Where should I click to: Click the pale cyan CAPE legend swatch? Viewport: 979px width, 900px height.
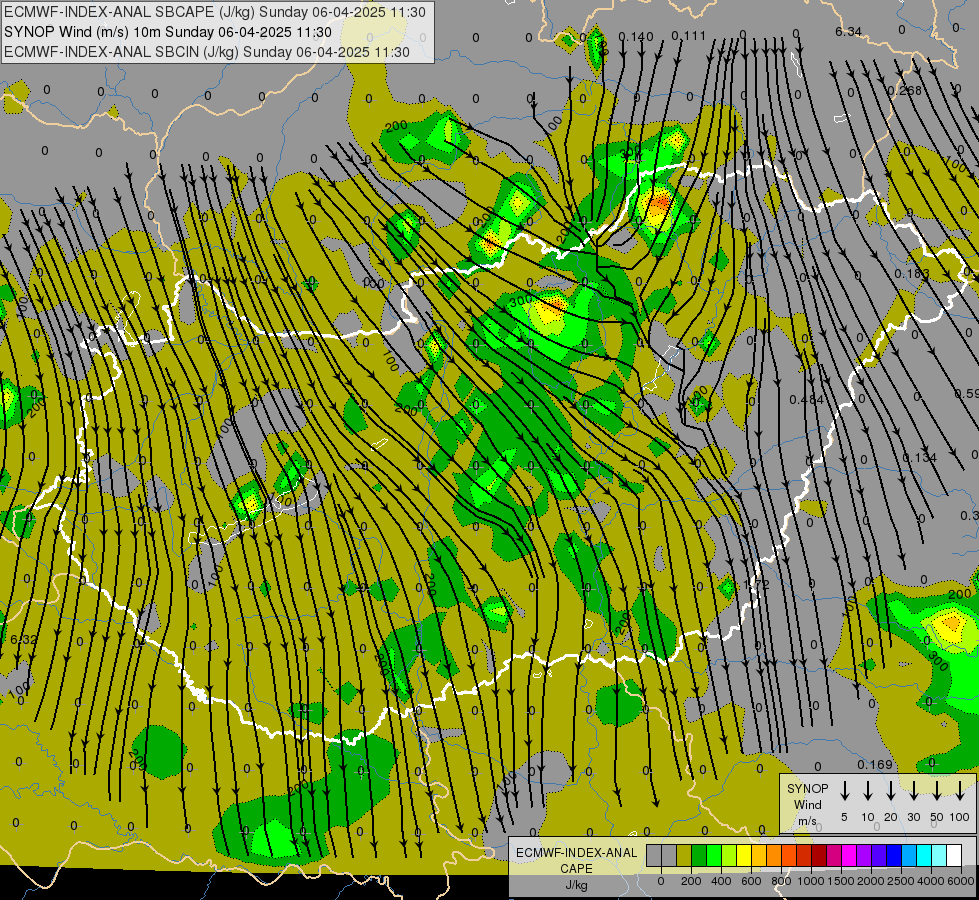point(939,856)
